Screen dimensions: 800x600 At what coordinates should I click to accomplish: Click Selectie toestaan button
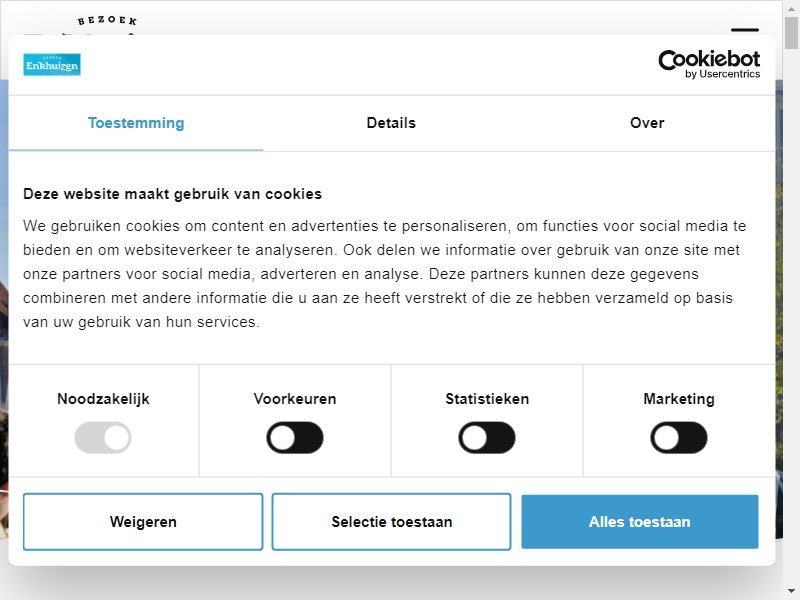coord(391,521)
